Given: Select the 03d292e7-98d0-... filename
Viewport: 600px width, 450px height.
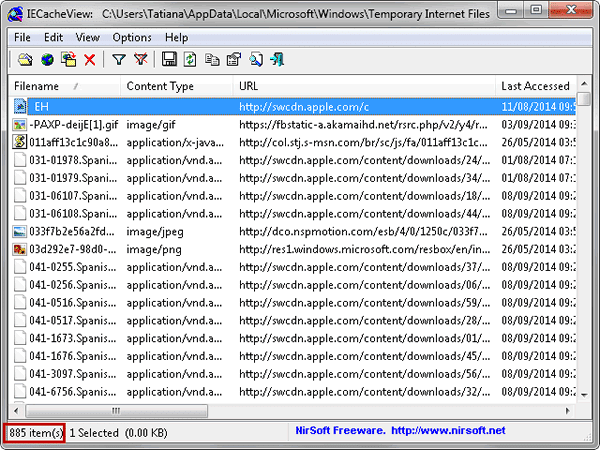Looking at the screenshot, I should tap(73, 249).
